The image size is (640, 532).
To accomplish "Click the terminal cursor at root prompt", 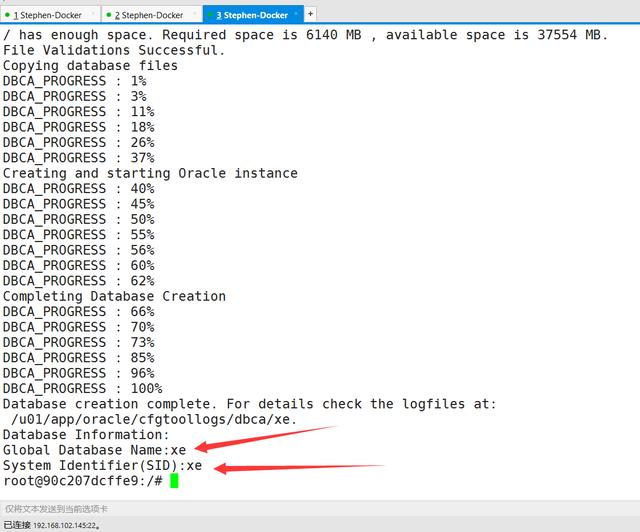I will click(174, 481).
